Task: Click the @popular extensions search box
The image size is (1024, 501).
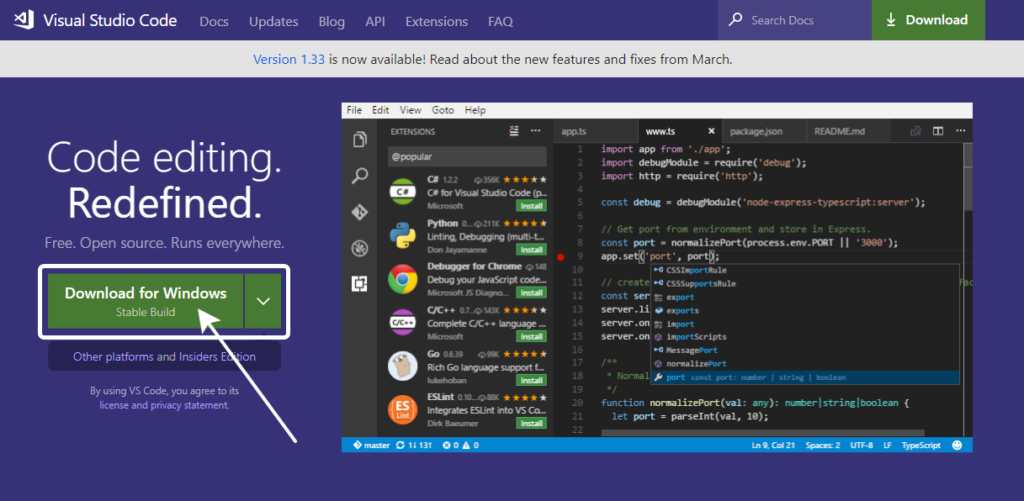Action: tap(467, 157)
